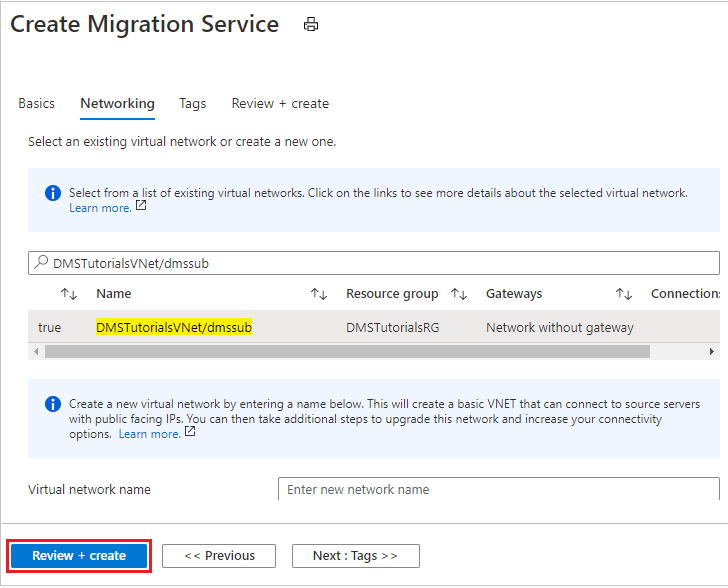728x588 pixels.
Task: Sort by the Gateways column arrows
Action: [623, 294]
